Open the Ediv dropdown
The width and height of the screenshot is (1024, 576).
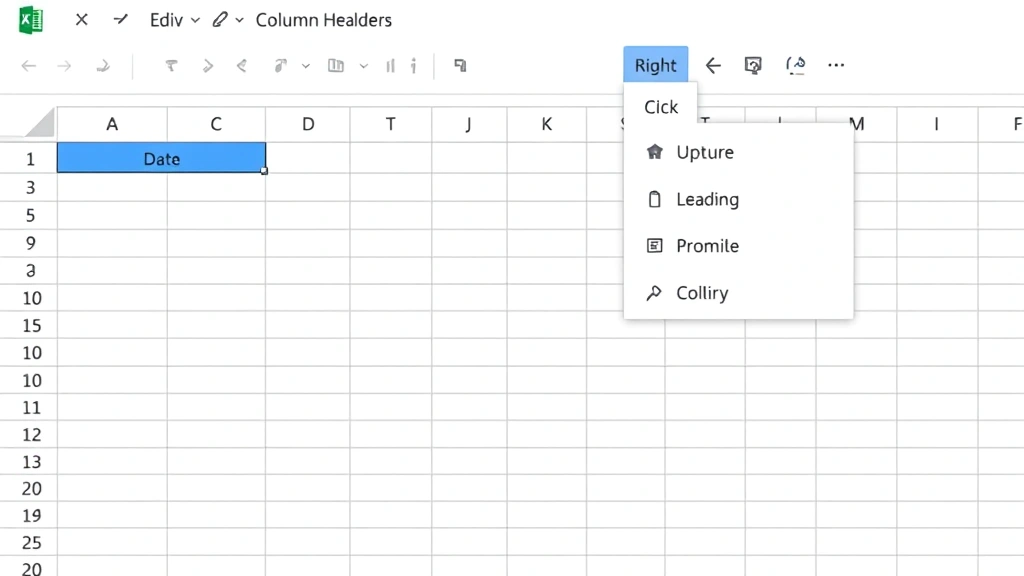(x=174, y=20)
